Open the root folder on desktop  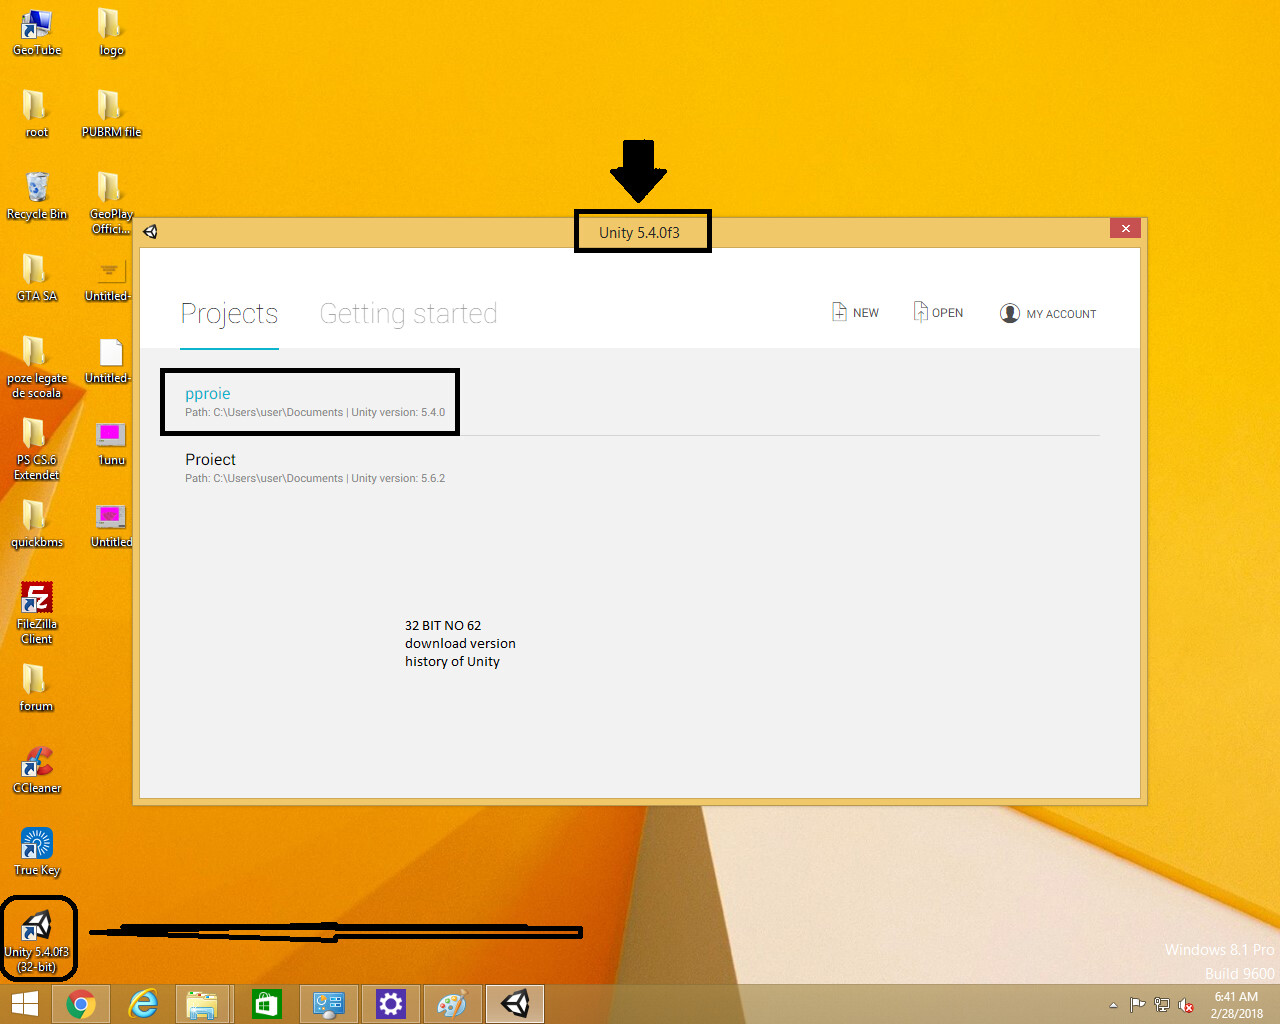pos(37,113)
